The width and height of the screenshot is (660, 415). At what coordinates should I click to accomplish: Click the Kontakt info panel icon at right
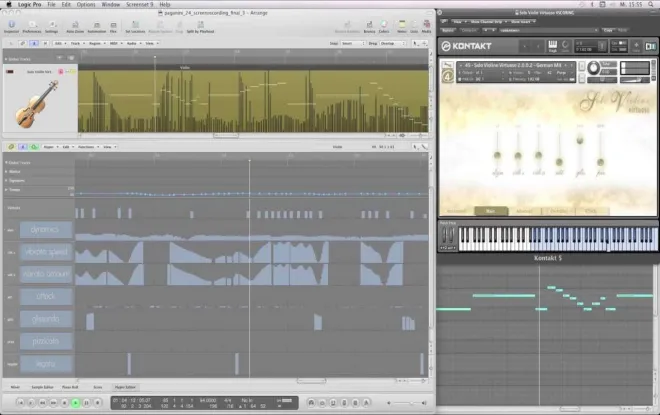click(x=650, y=46)
